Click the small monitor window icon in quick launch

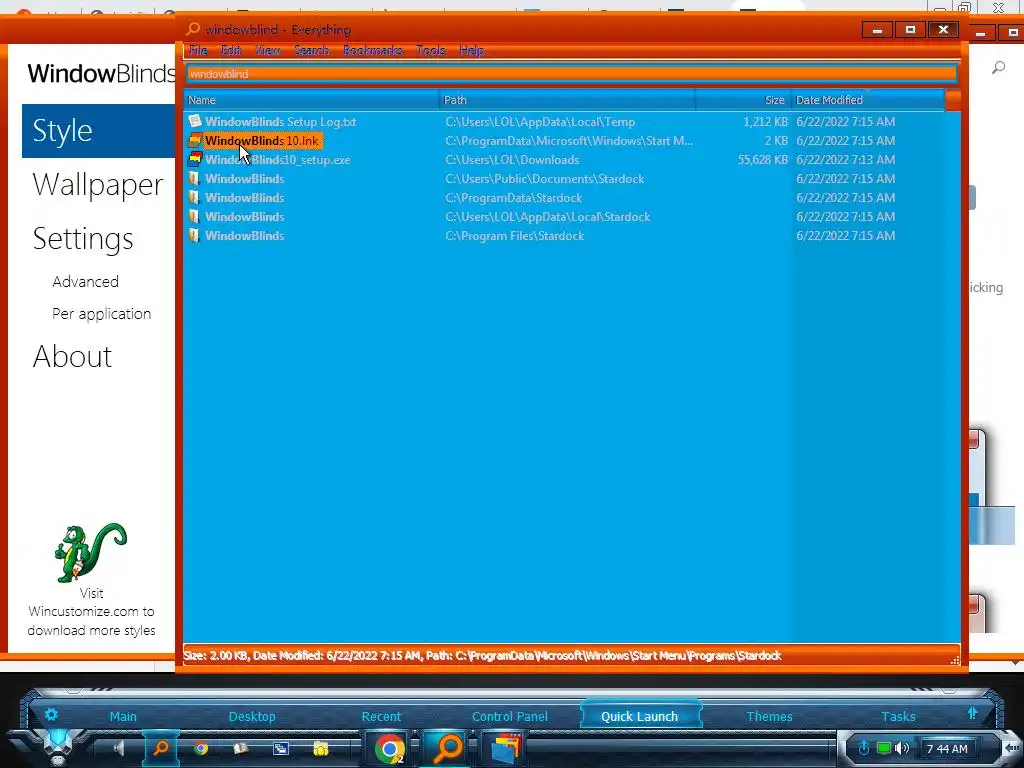281,748
